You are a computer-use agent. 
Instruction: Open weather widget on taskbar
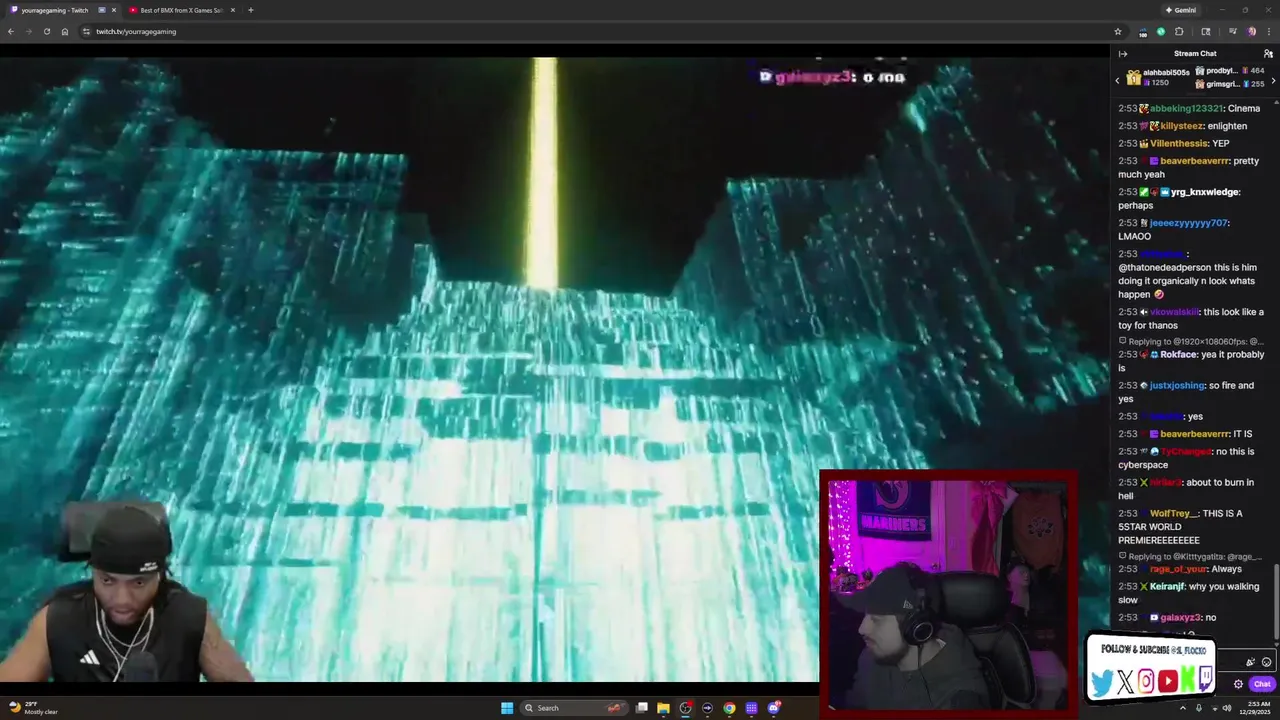[32, 708]
